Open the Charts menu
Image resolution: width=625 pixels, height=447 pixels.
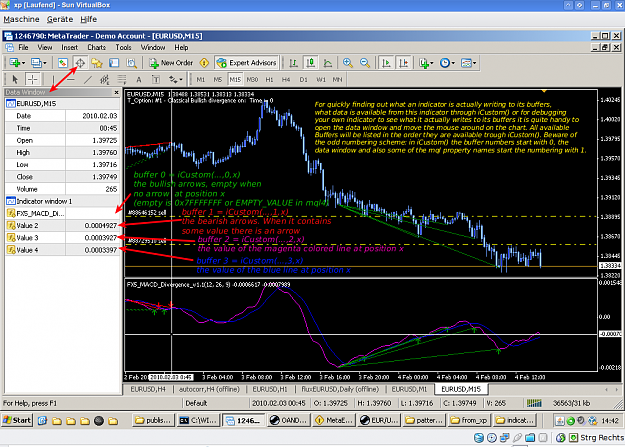coord(96,47)
